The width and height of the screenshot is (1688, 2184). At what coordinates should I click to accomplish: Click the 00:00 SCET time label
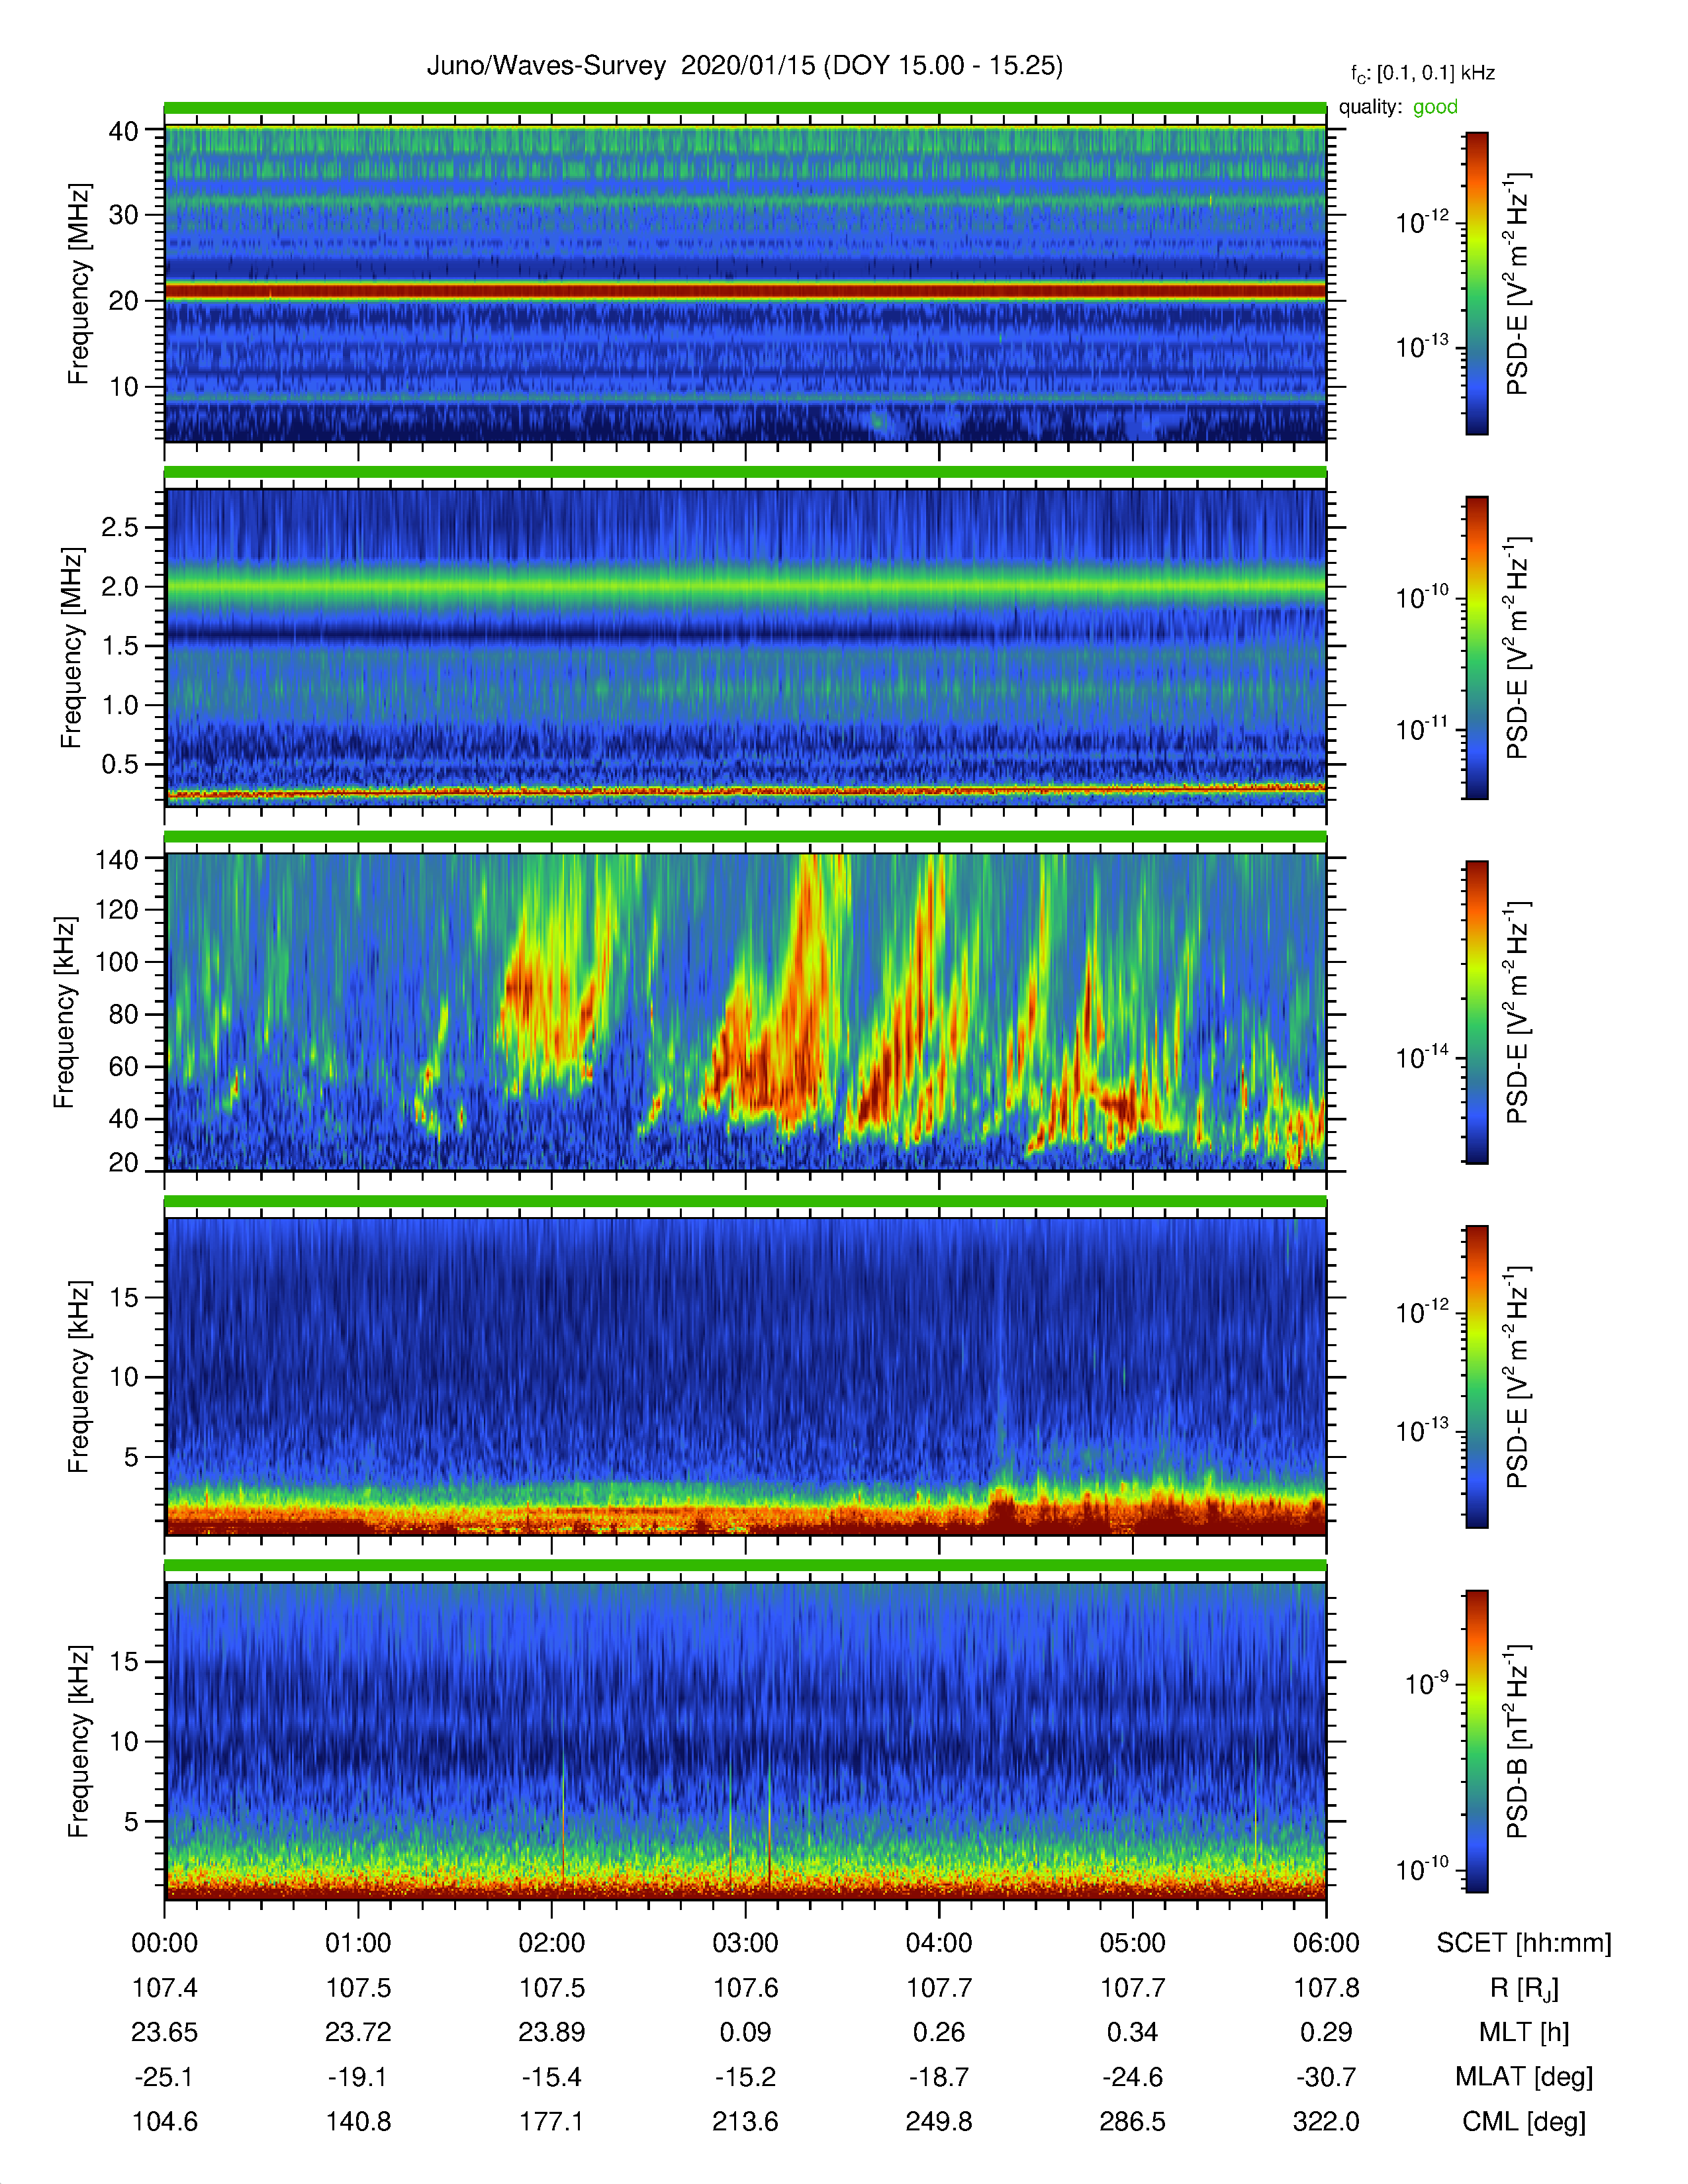click(165, 1943)
